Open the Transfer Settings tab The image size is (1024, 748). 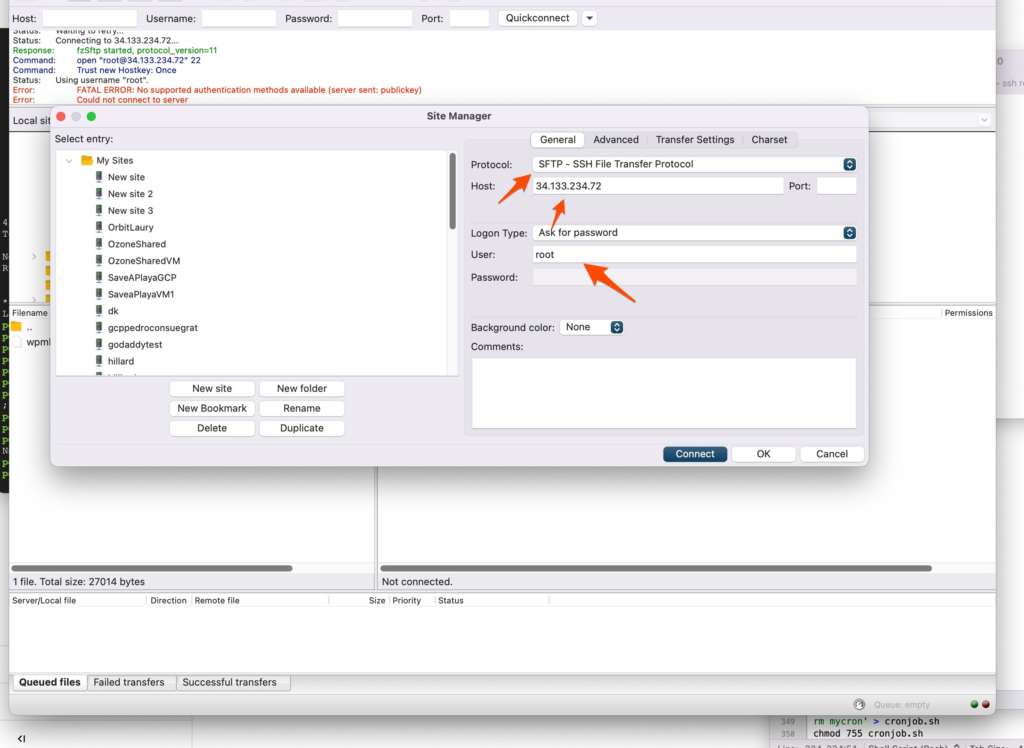pyautogui.click(x=694, y=140)
